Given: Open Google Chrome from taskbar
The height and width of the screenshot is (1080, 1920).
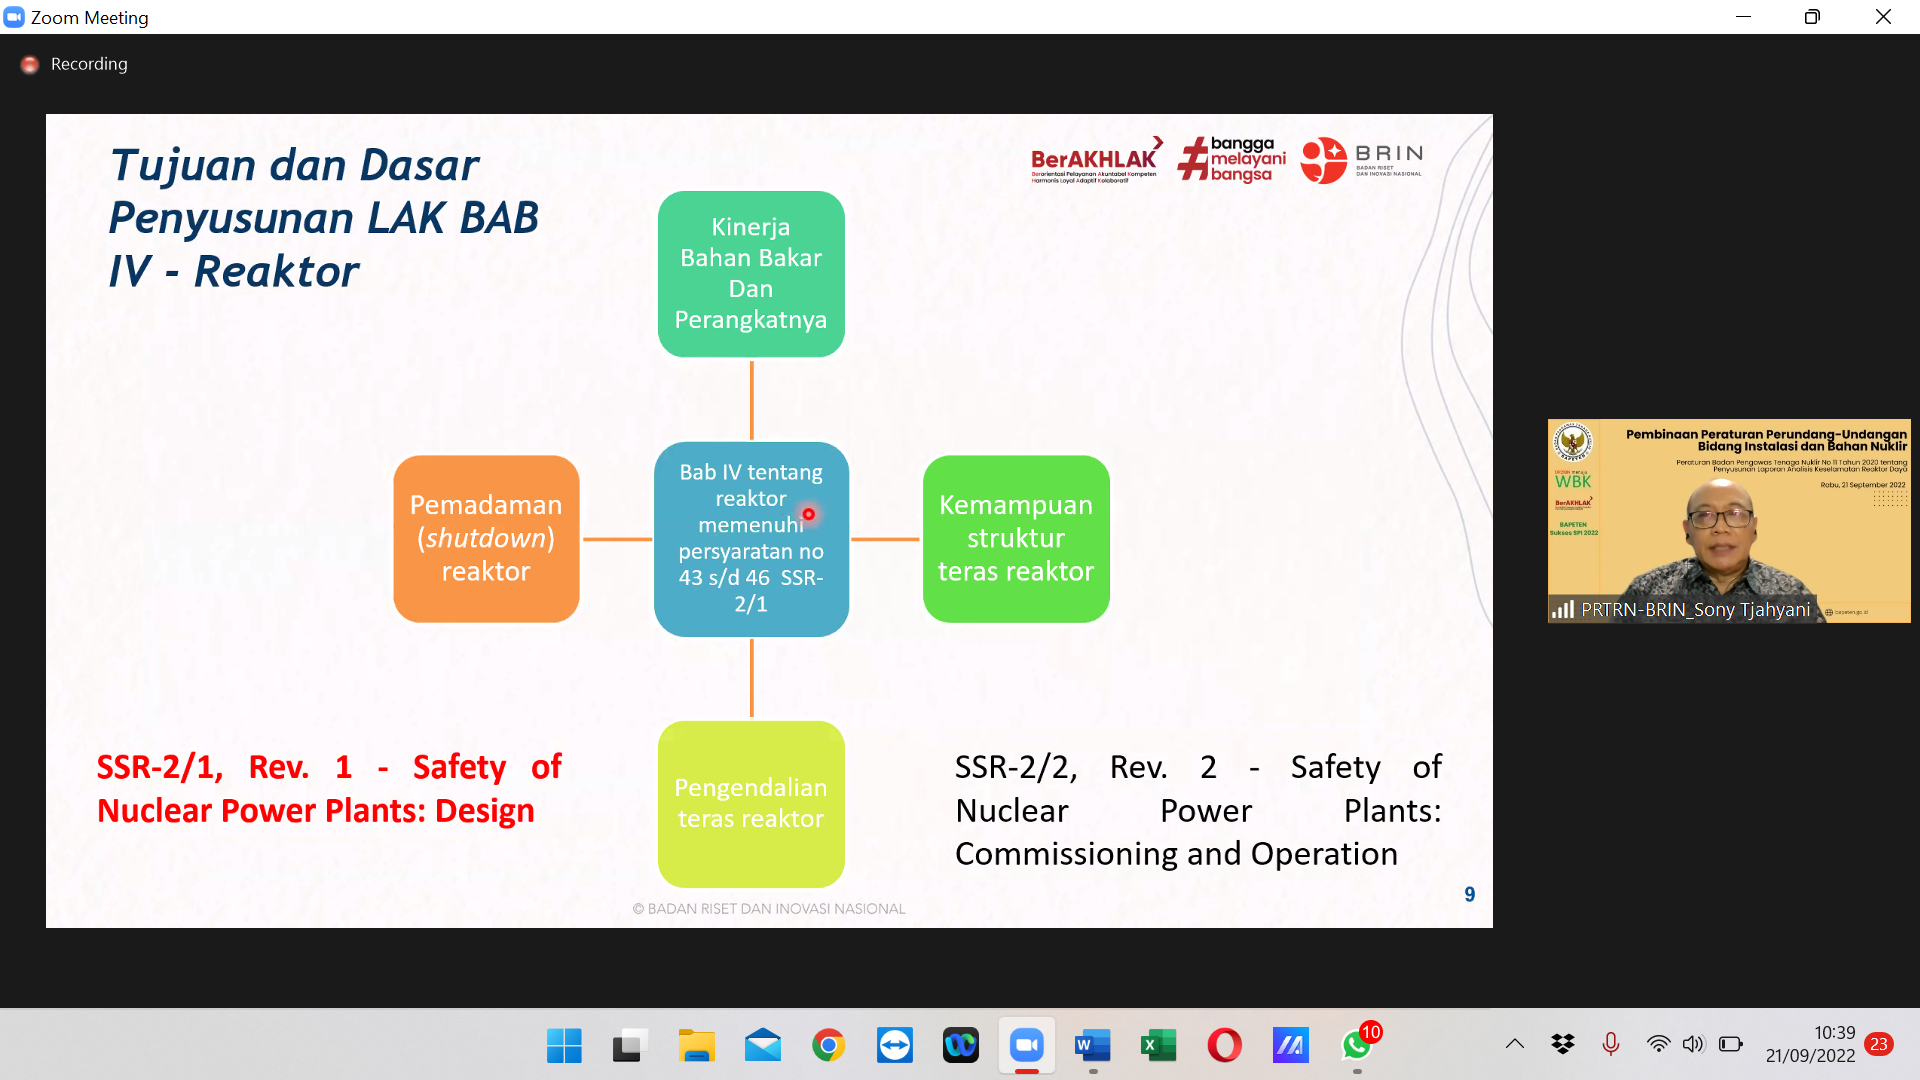Looking at the screenshot, I should point(828,1046).
